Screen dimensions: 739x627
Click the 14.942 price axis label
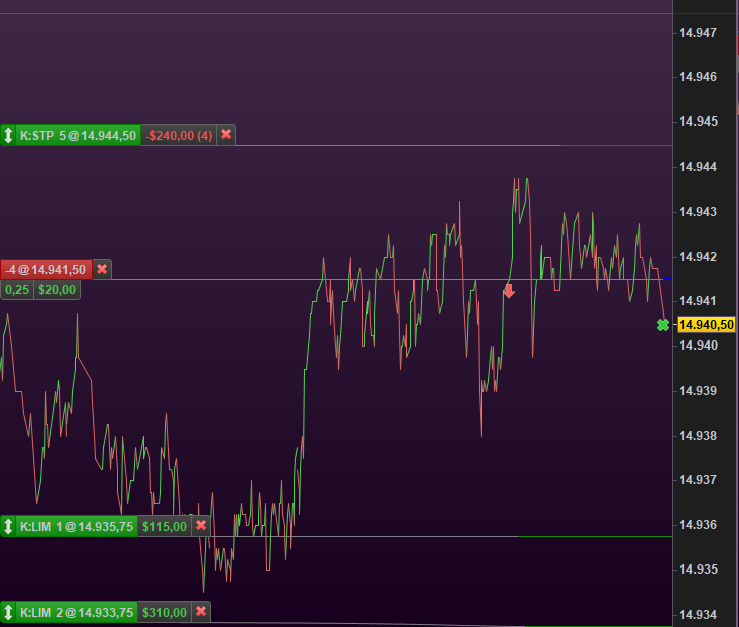698,256
